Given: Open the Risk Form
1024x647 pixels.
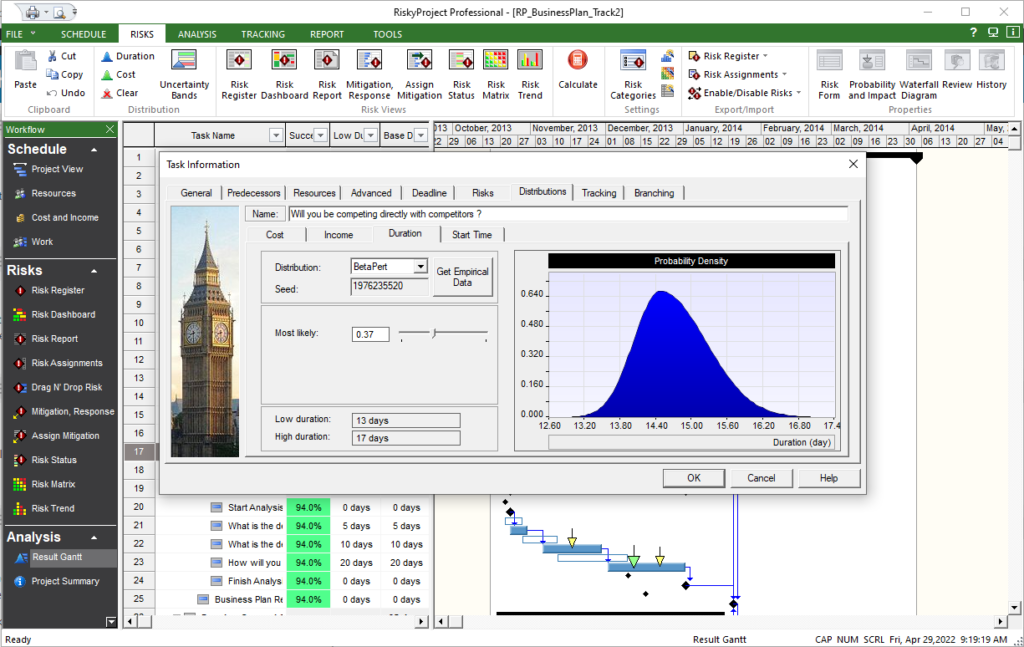Looking at the screenshot, I should [x=829, y=70].
